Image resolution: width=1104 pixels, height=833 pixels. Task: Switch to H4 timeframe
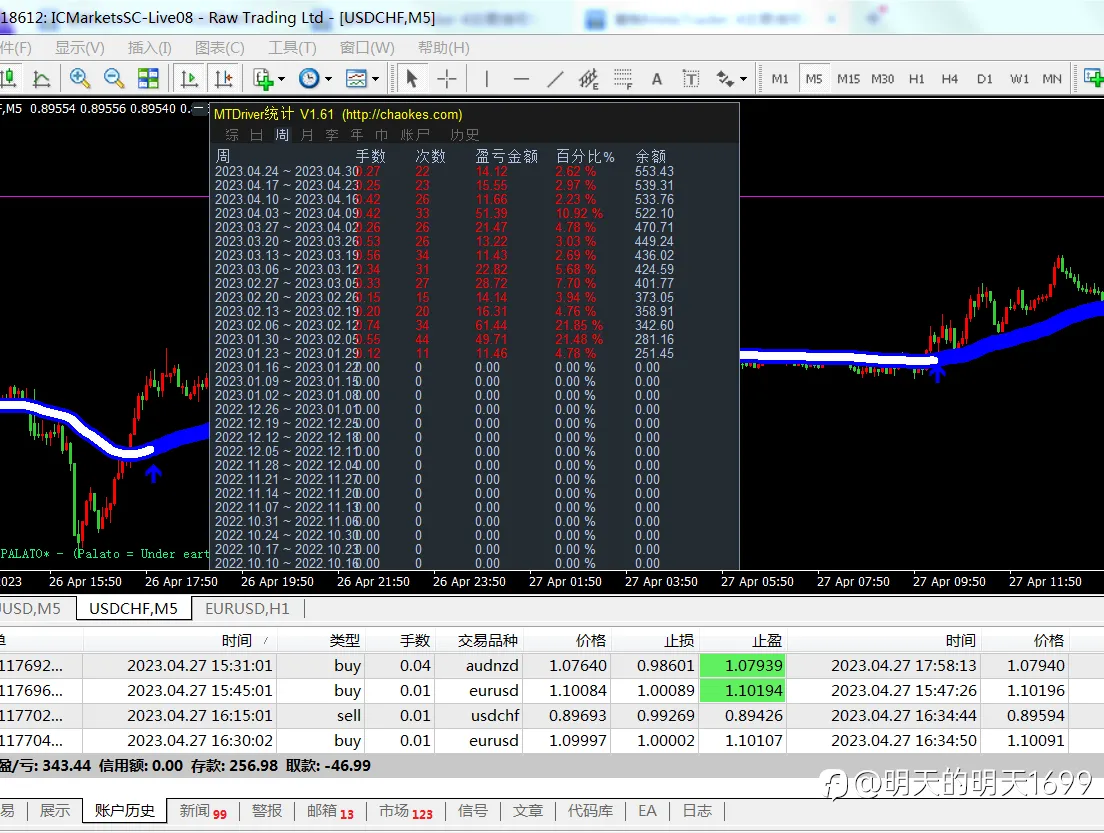pyautogui.click(x=950, y=79)
